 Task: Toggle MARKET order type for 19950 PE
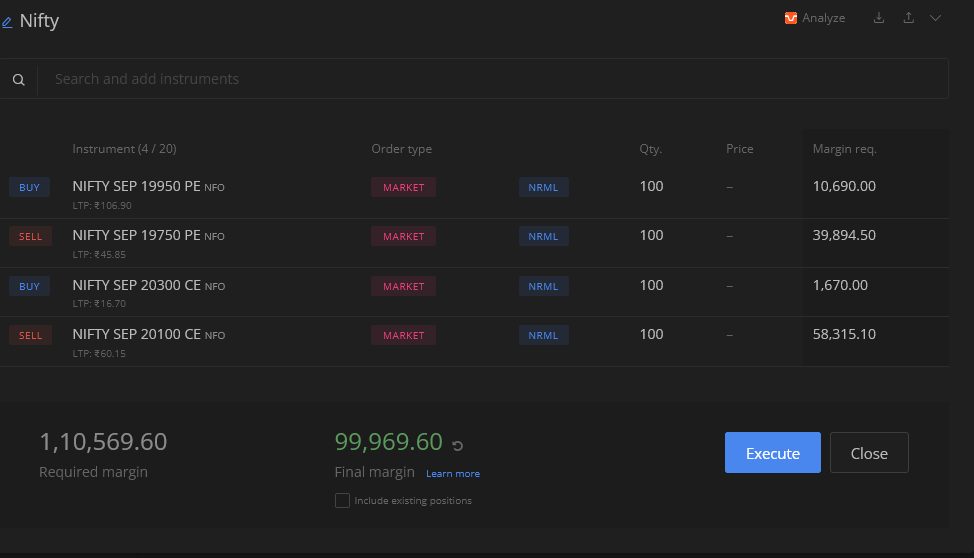403,187
